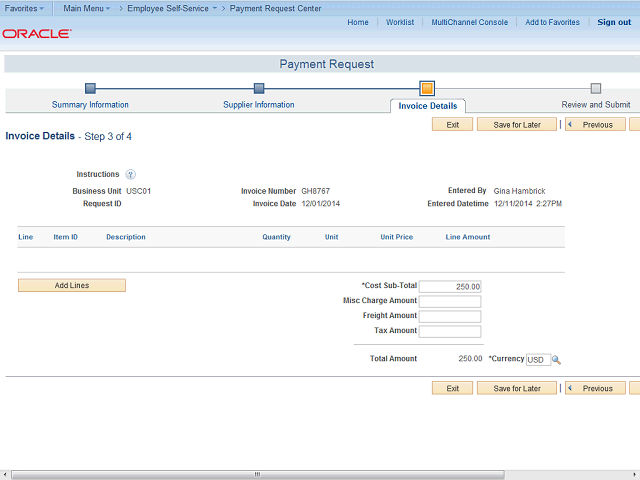Click the Line Amount column header

click(468, 237)
